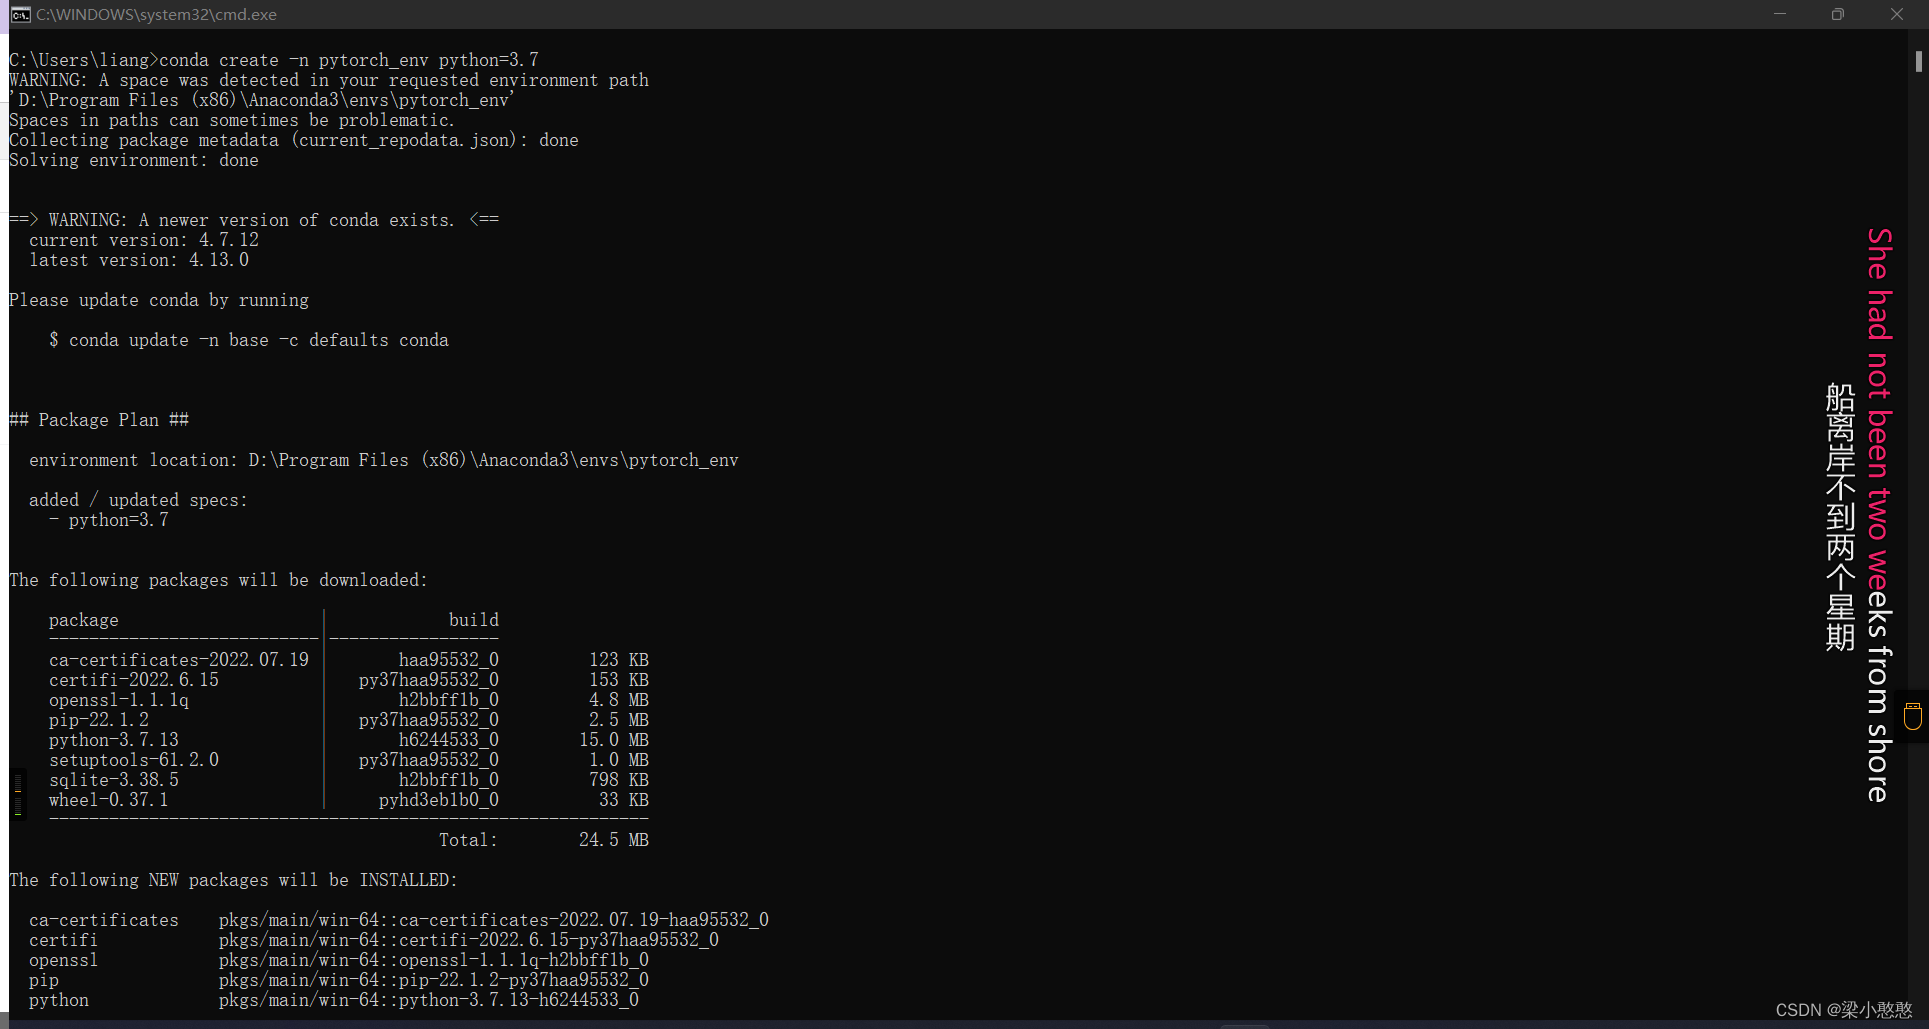Click the '## Package Plan ##' heading
The width and height of the screenshot is (1929, 1029).
pyautogui.click(x=99, y=420)
